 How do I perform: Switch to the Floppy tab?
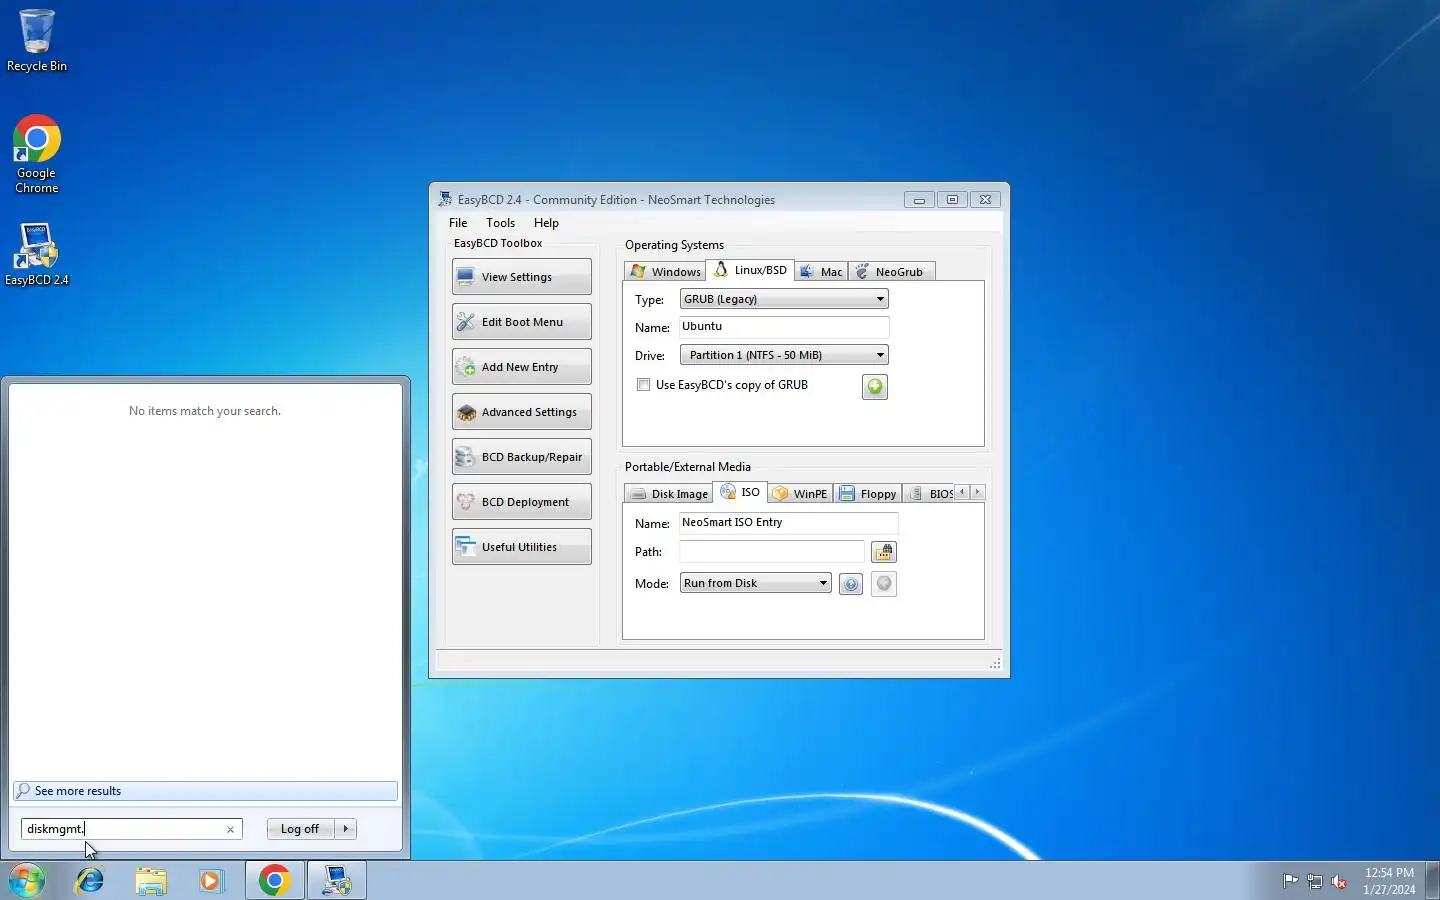pos(868,494)
